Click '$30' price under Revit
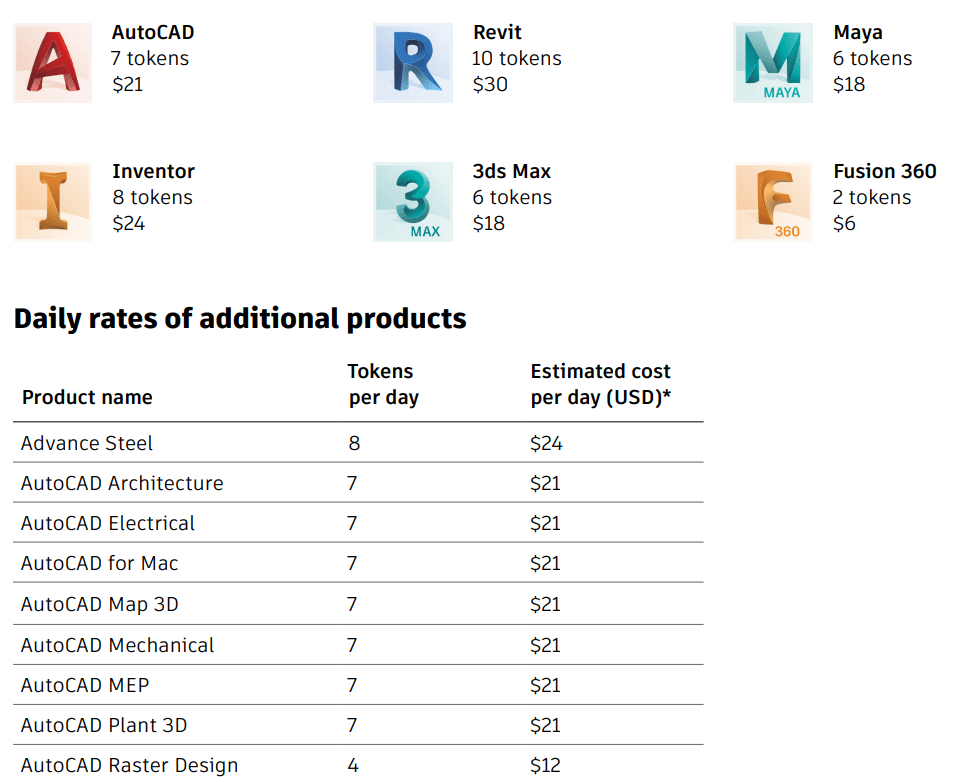This screenshot has height=782, width=954. coord(490,84)
